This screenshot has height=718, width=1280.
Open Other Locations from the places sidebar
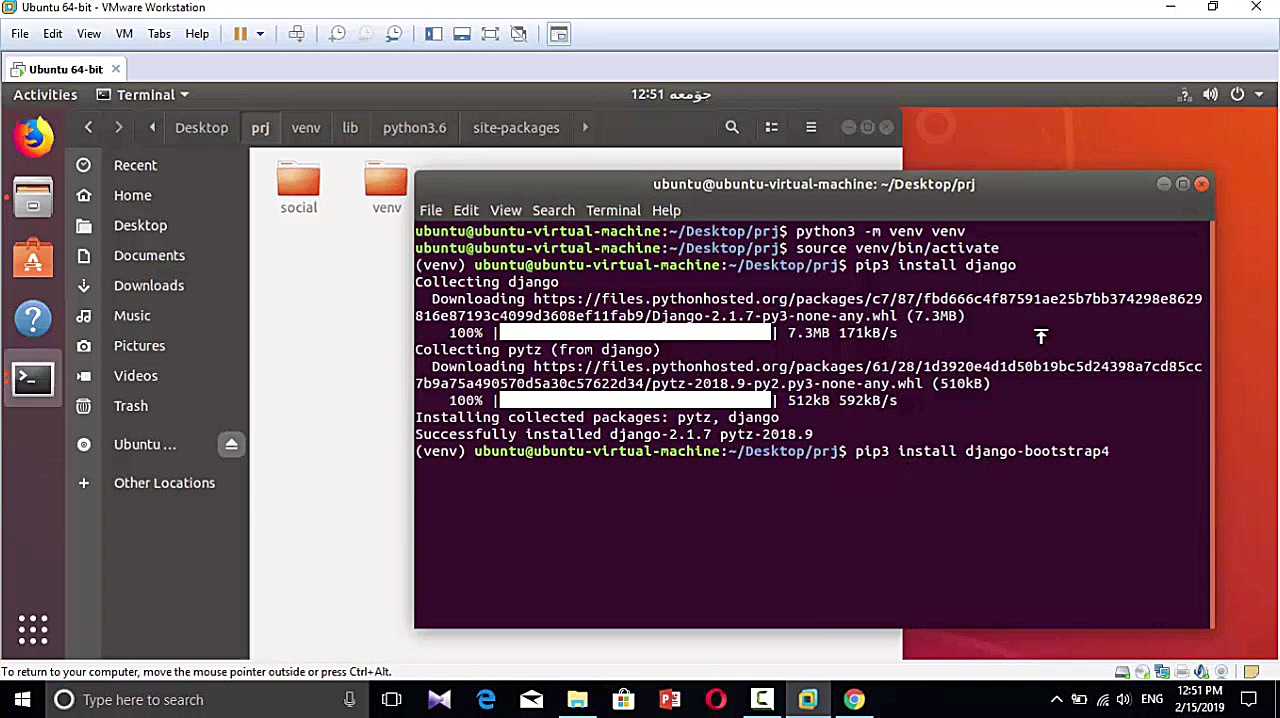click(x=164, y=483)
